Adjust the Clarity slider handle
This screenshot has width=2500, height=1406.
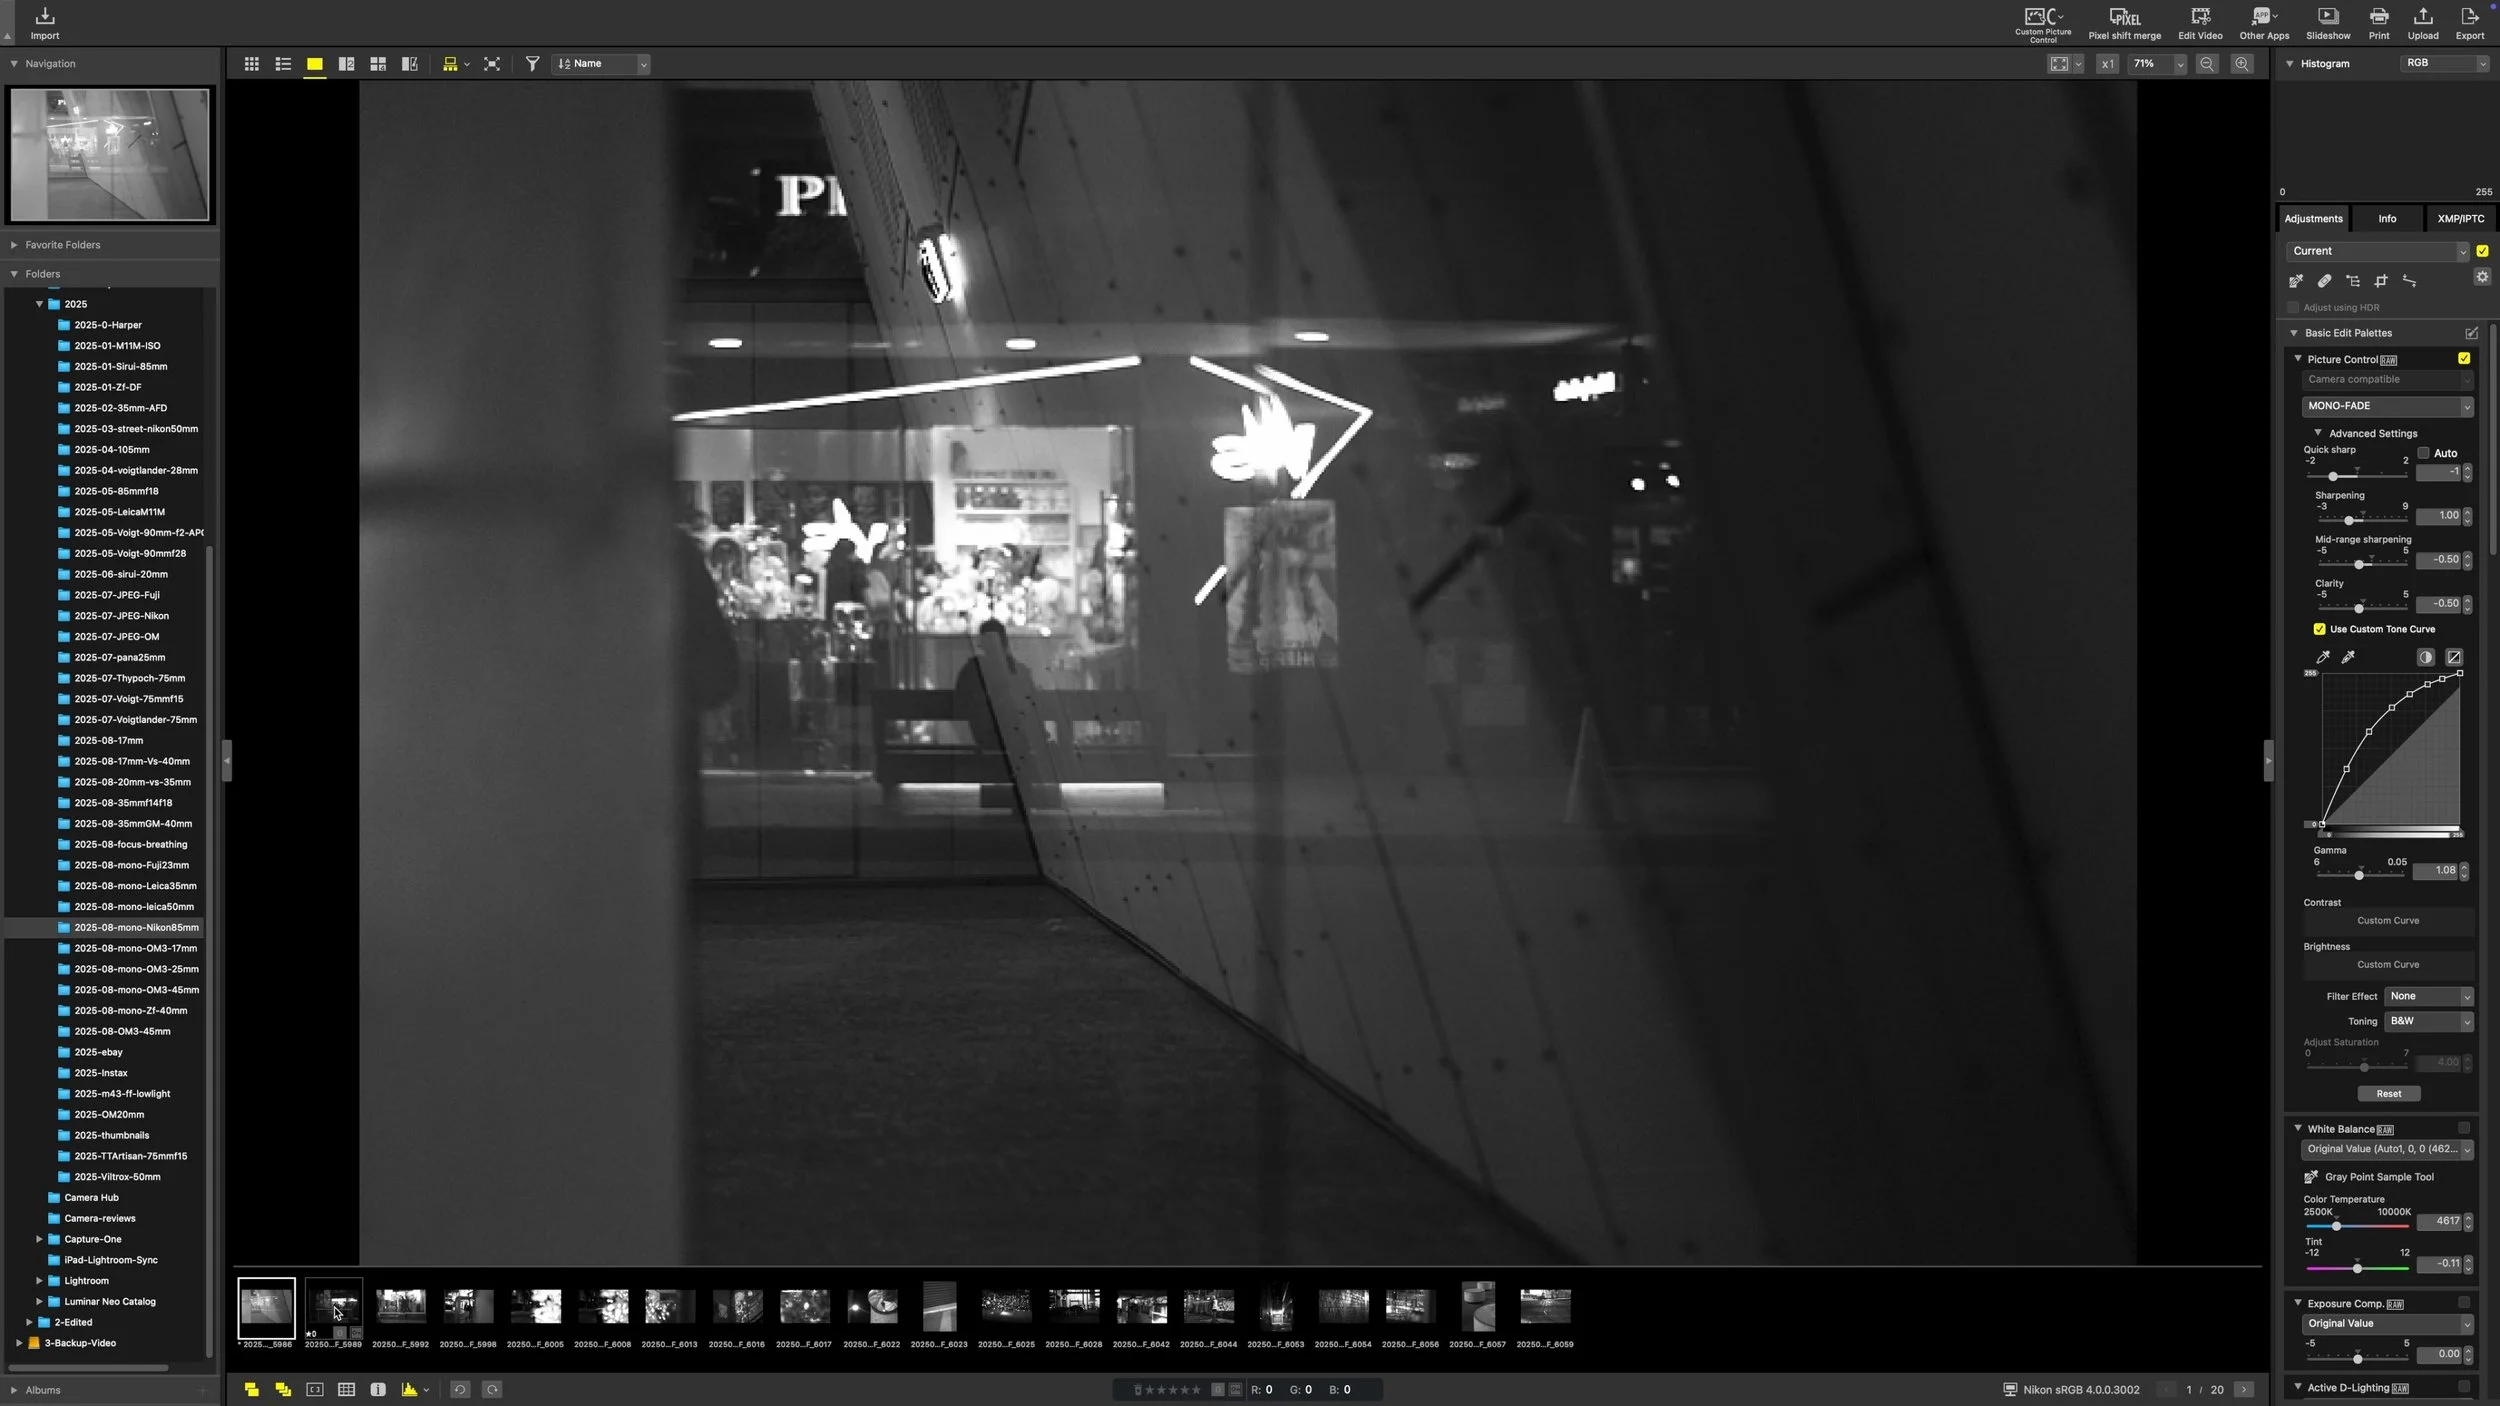(x=2359, y=608)
